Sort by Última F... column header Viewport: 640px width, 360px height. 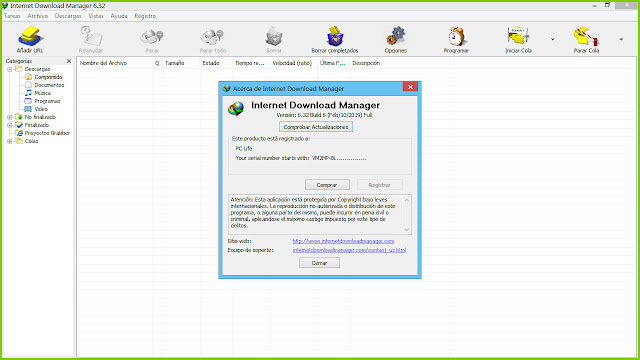(x=333, y=63)
